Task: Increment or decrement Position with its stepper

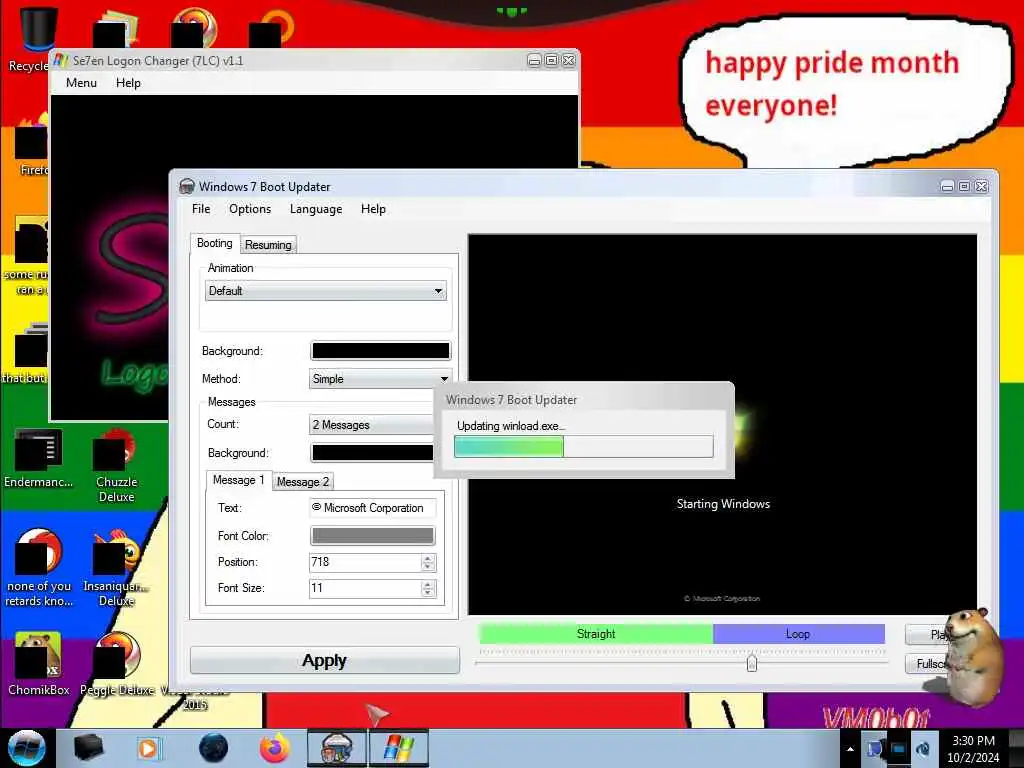Action: tap(428, 562)
